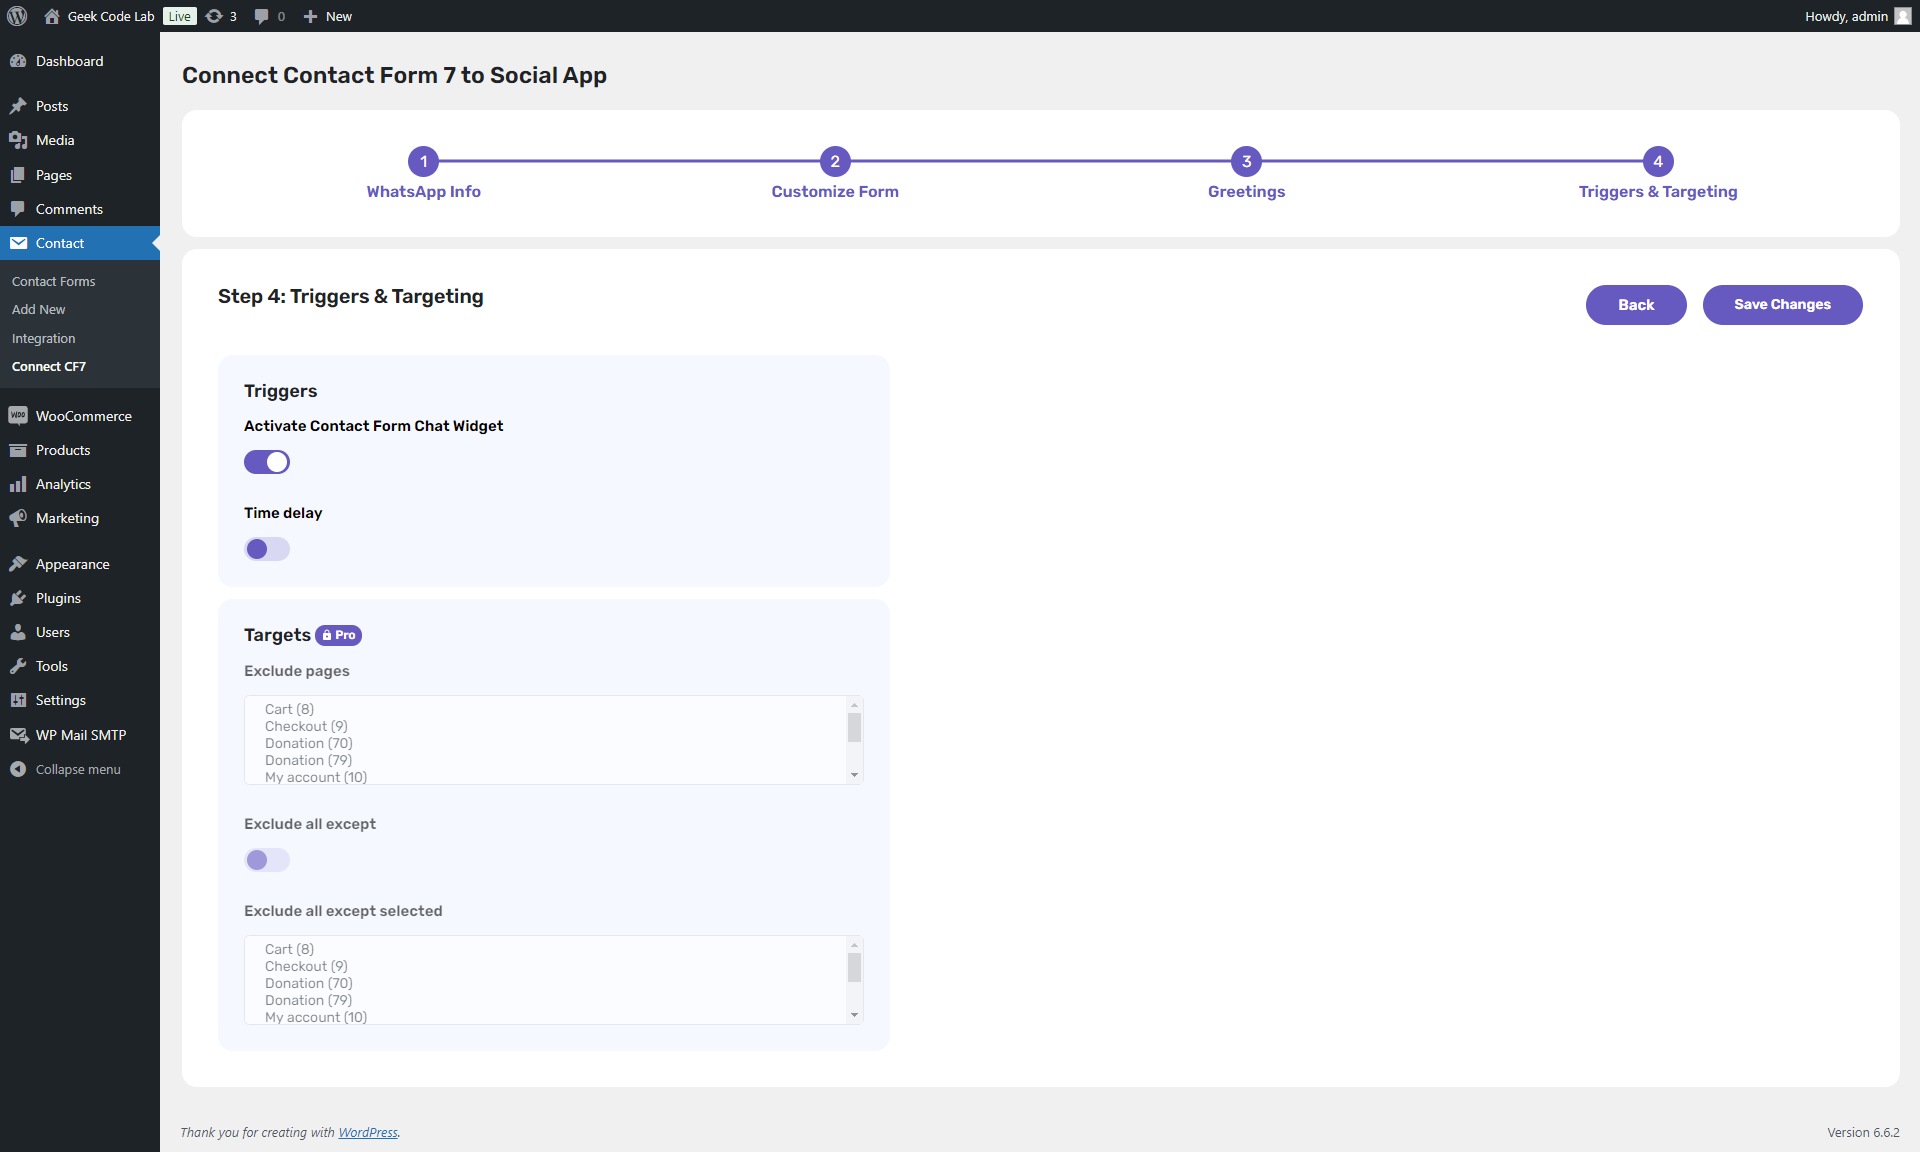Click the WhatsApp Info step label

pyautogui.click(x=424, y=192)
